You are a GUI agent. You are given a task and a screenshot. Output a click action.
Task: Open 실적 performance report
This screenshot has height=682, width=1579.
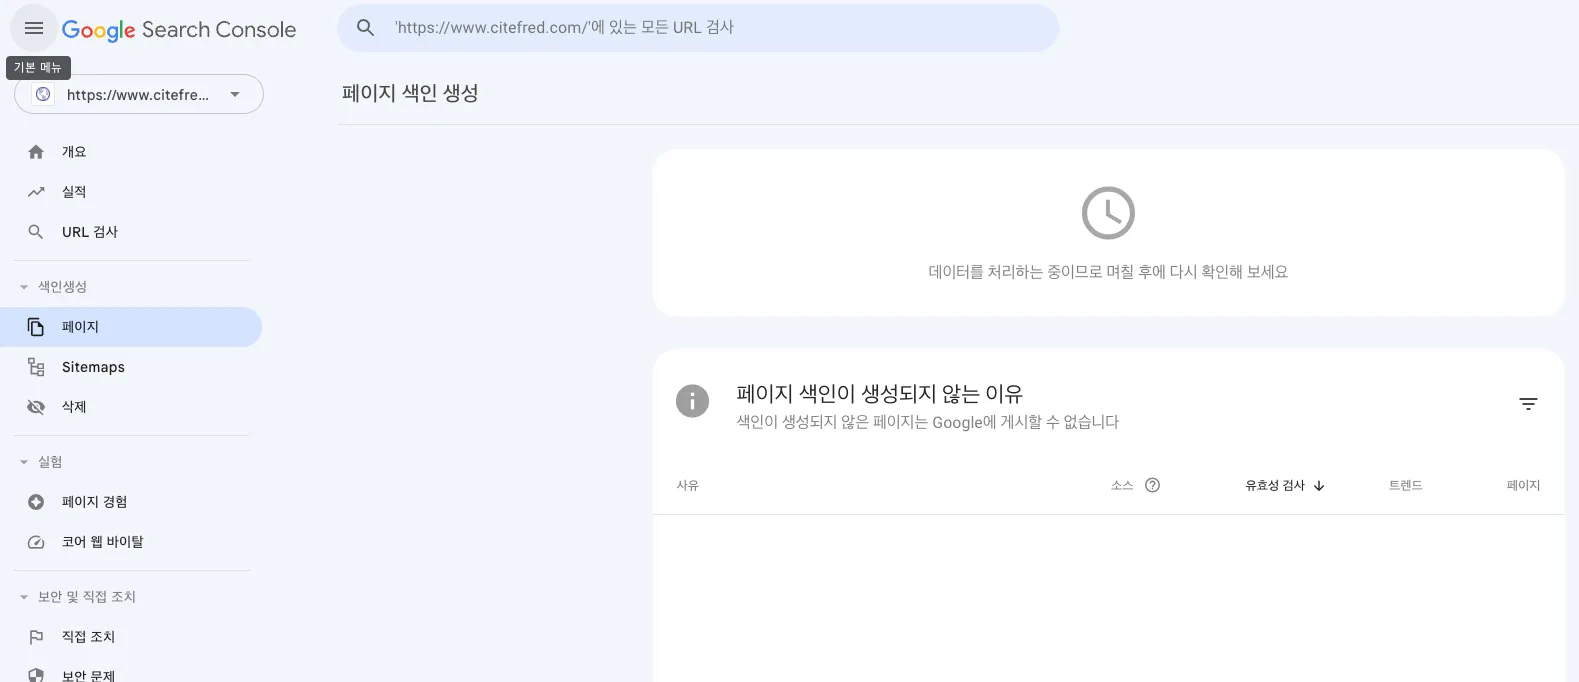[x=74, y=192]
